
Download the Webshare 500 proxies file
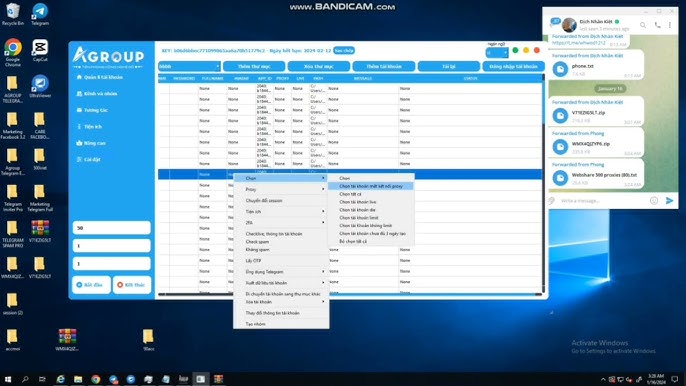point(560,178)
